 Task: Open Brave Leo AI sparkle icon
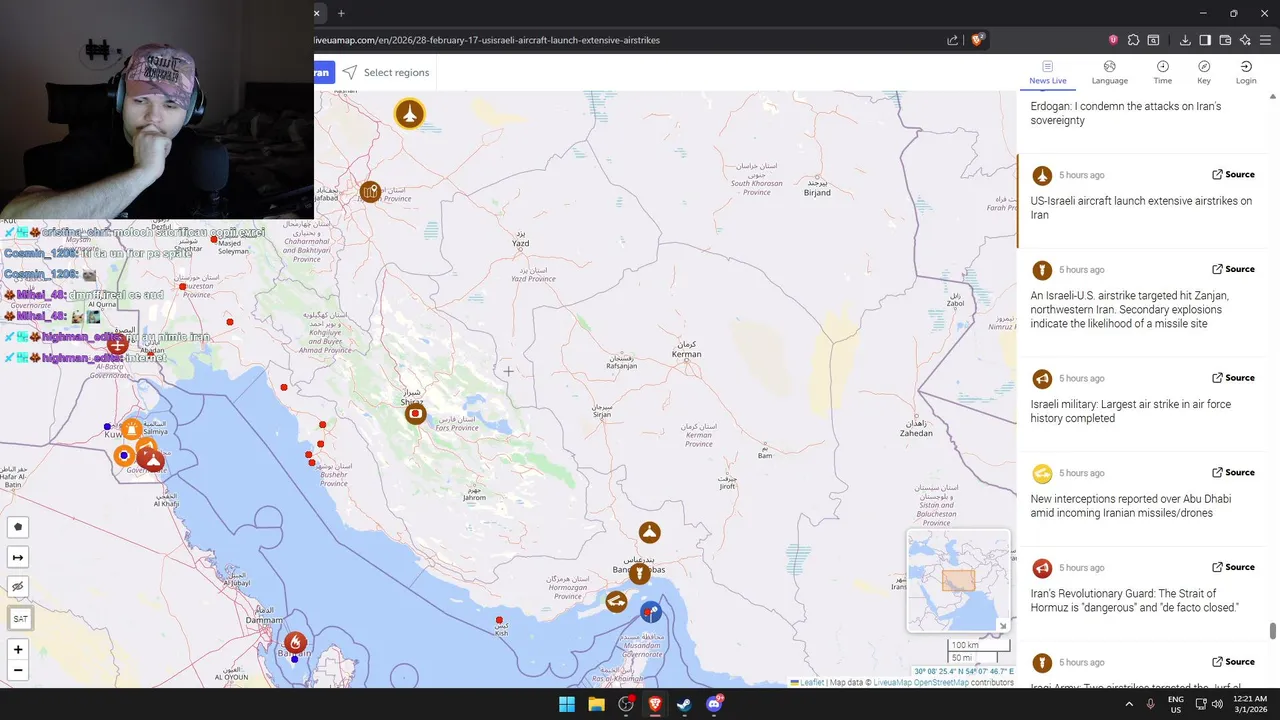click(1245, 40)
